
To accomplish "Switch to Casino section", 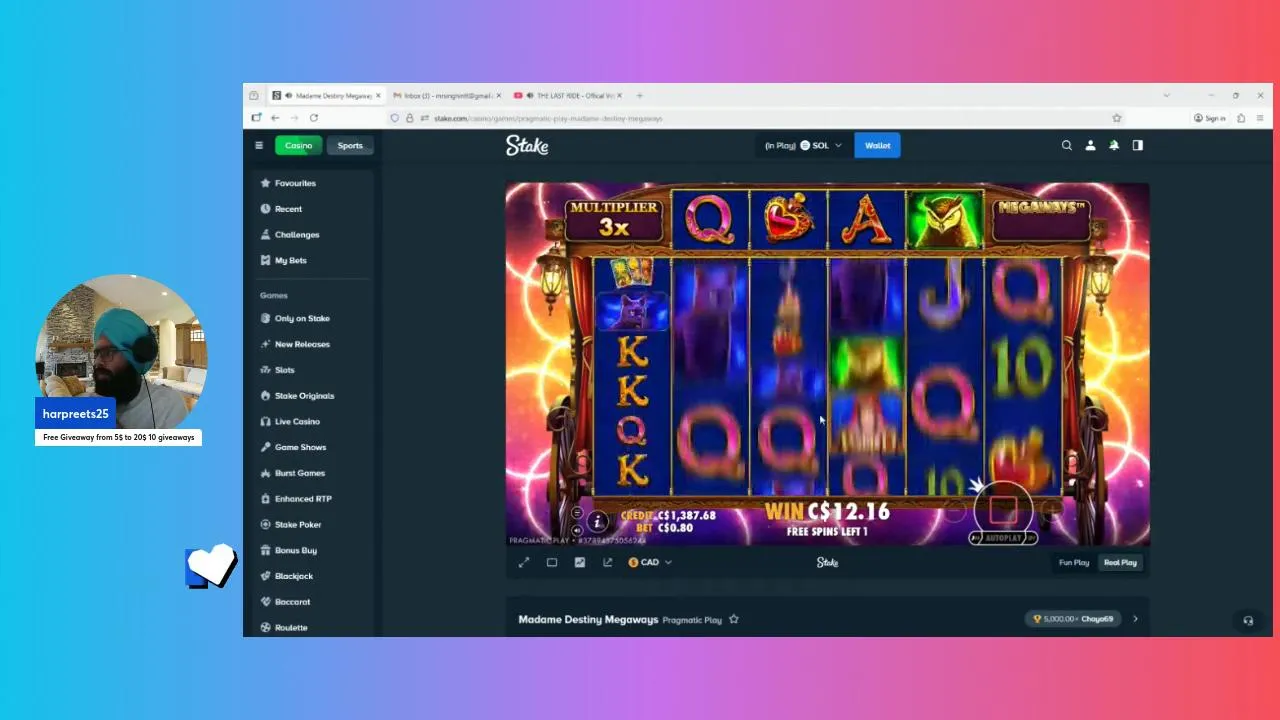I will tap(298, 145).
